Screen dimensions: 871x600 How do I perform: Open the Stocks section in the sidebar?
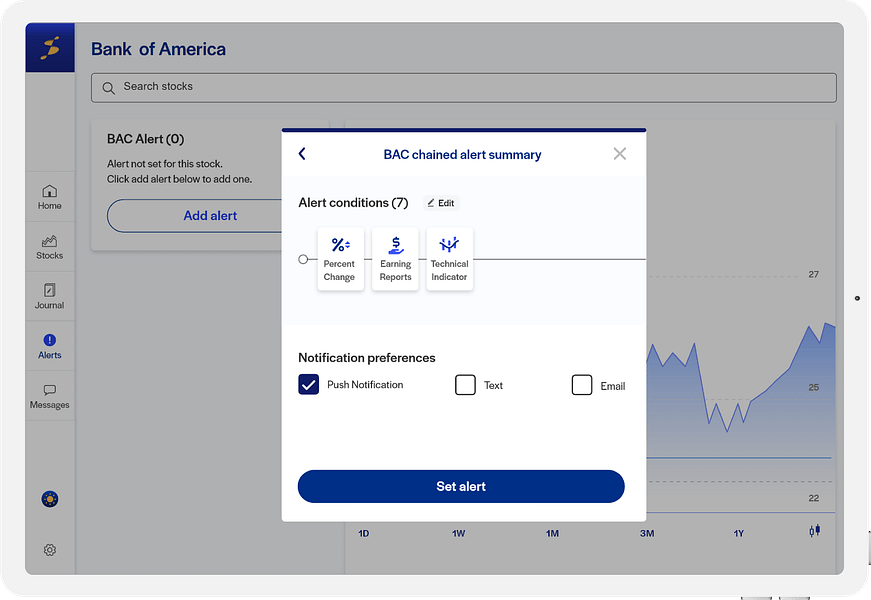click(49, 246)
